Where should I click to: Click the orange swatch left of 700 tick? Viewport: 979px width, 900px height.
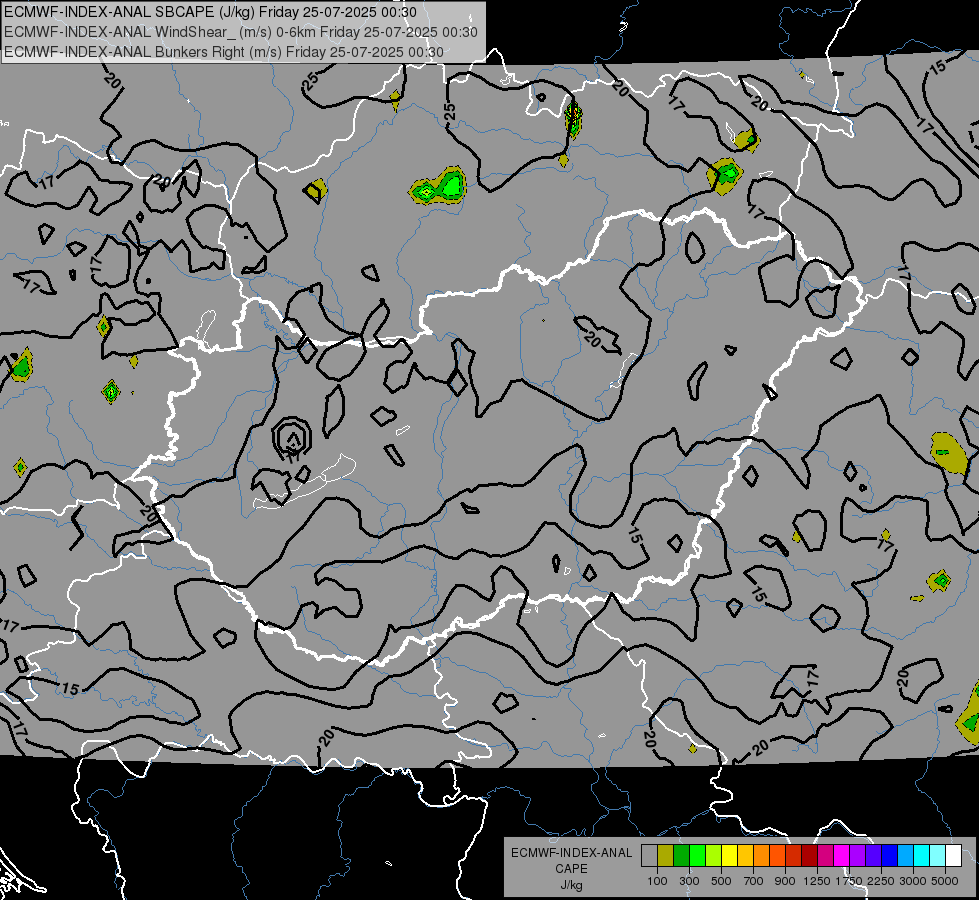(762, 856)
